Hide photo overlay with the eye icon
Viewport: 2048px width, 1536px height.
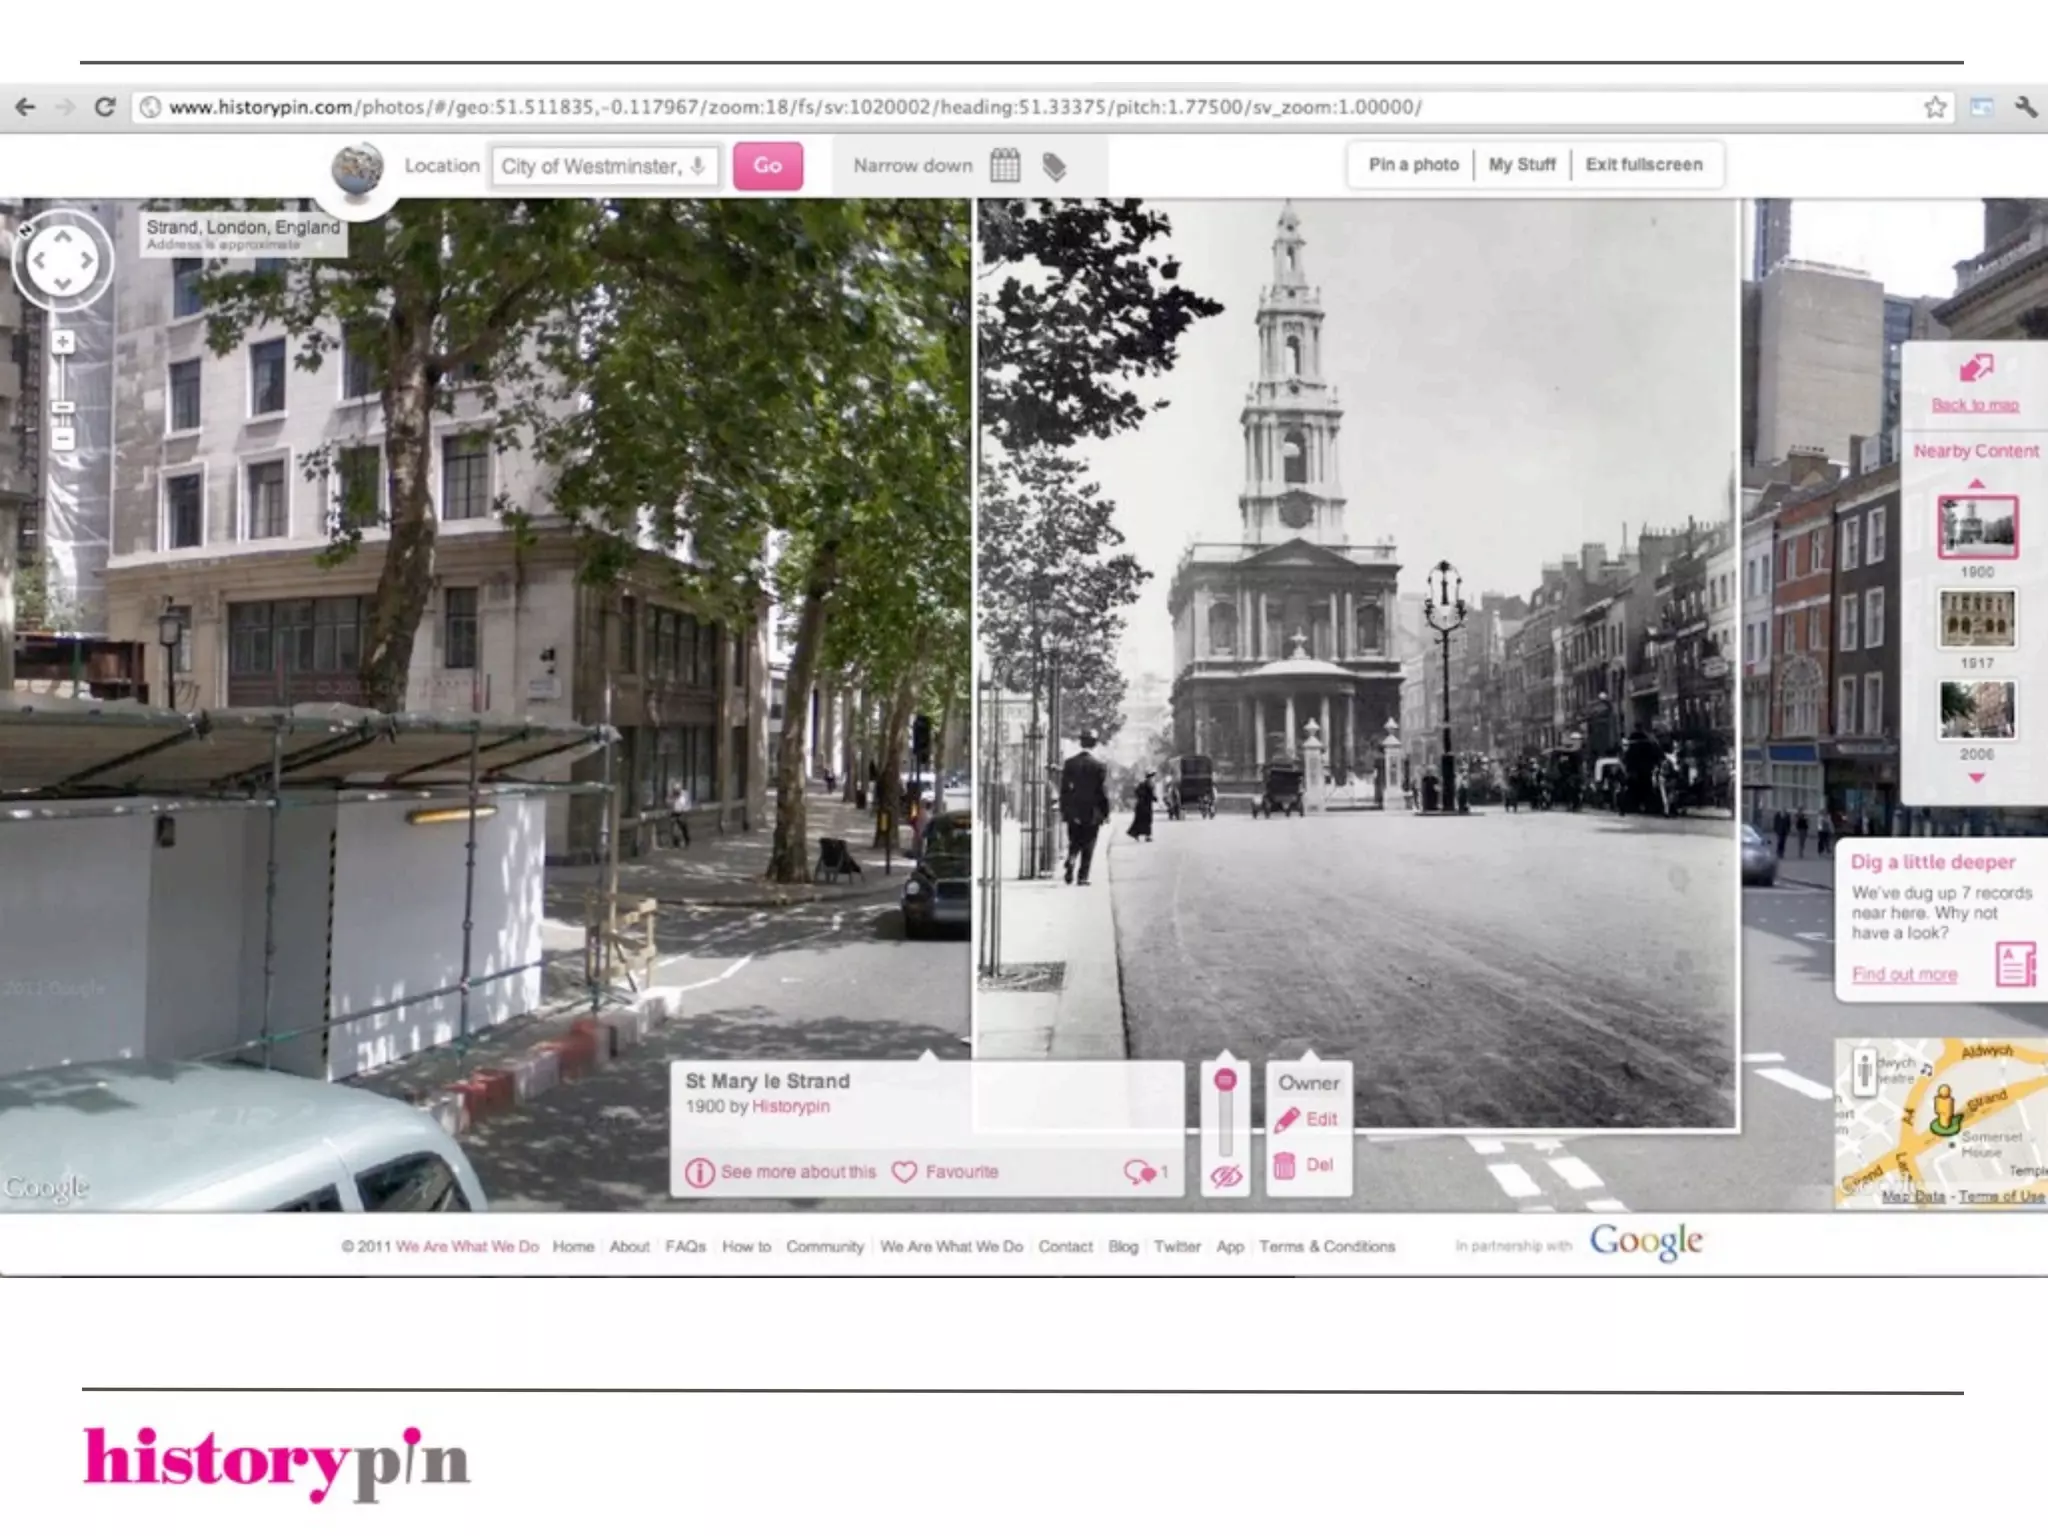tap(1226, 1176)
